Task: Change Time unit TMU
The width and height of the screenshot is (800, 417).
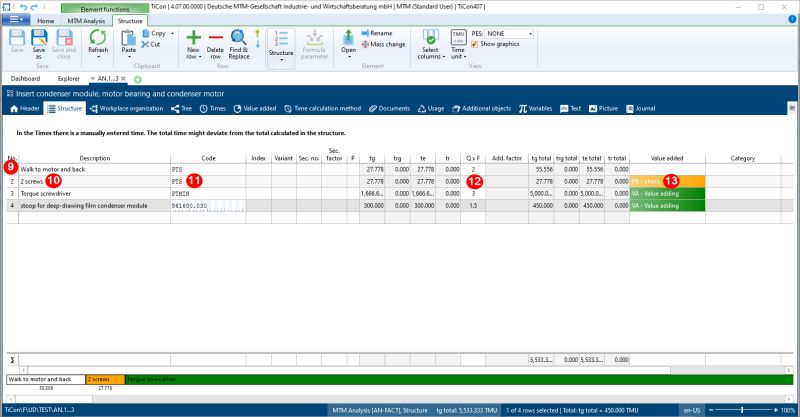Action: (x=458, y=44)
